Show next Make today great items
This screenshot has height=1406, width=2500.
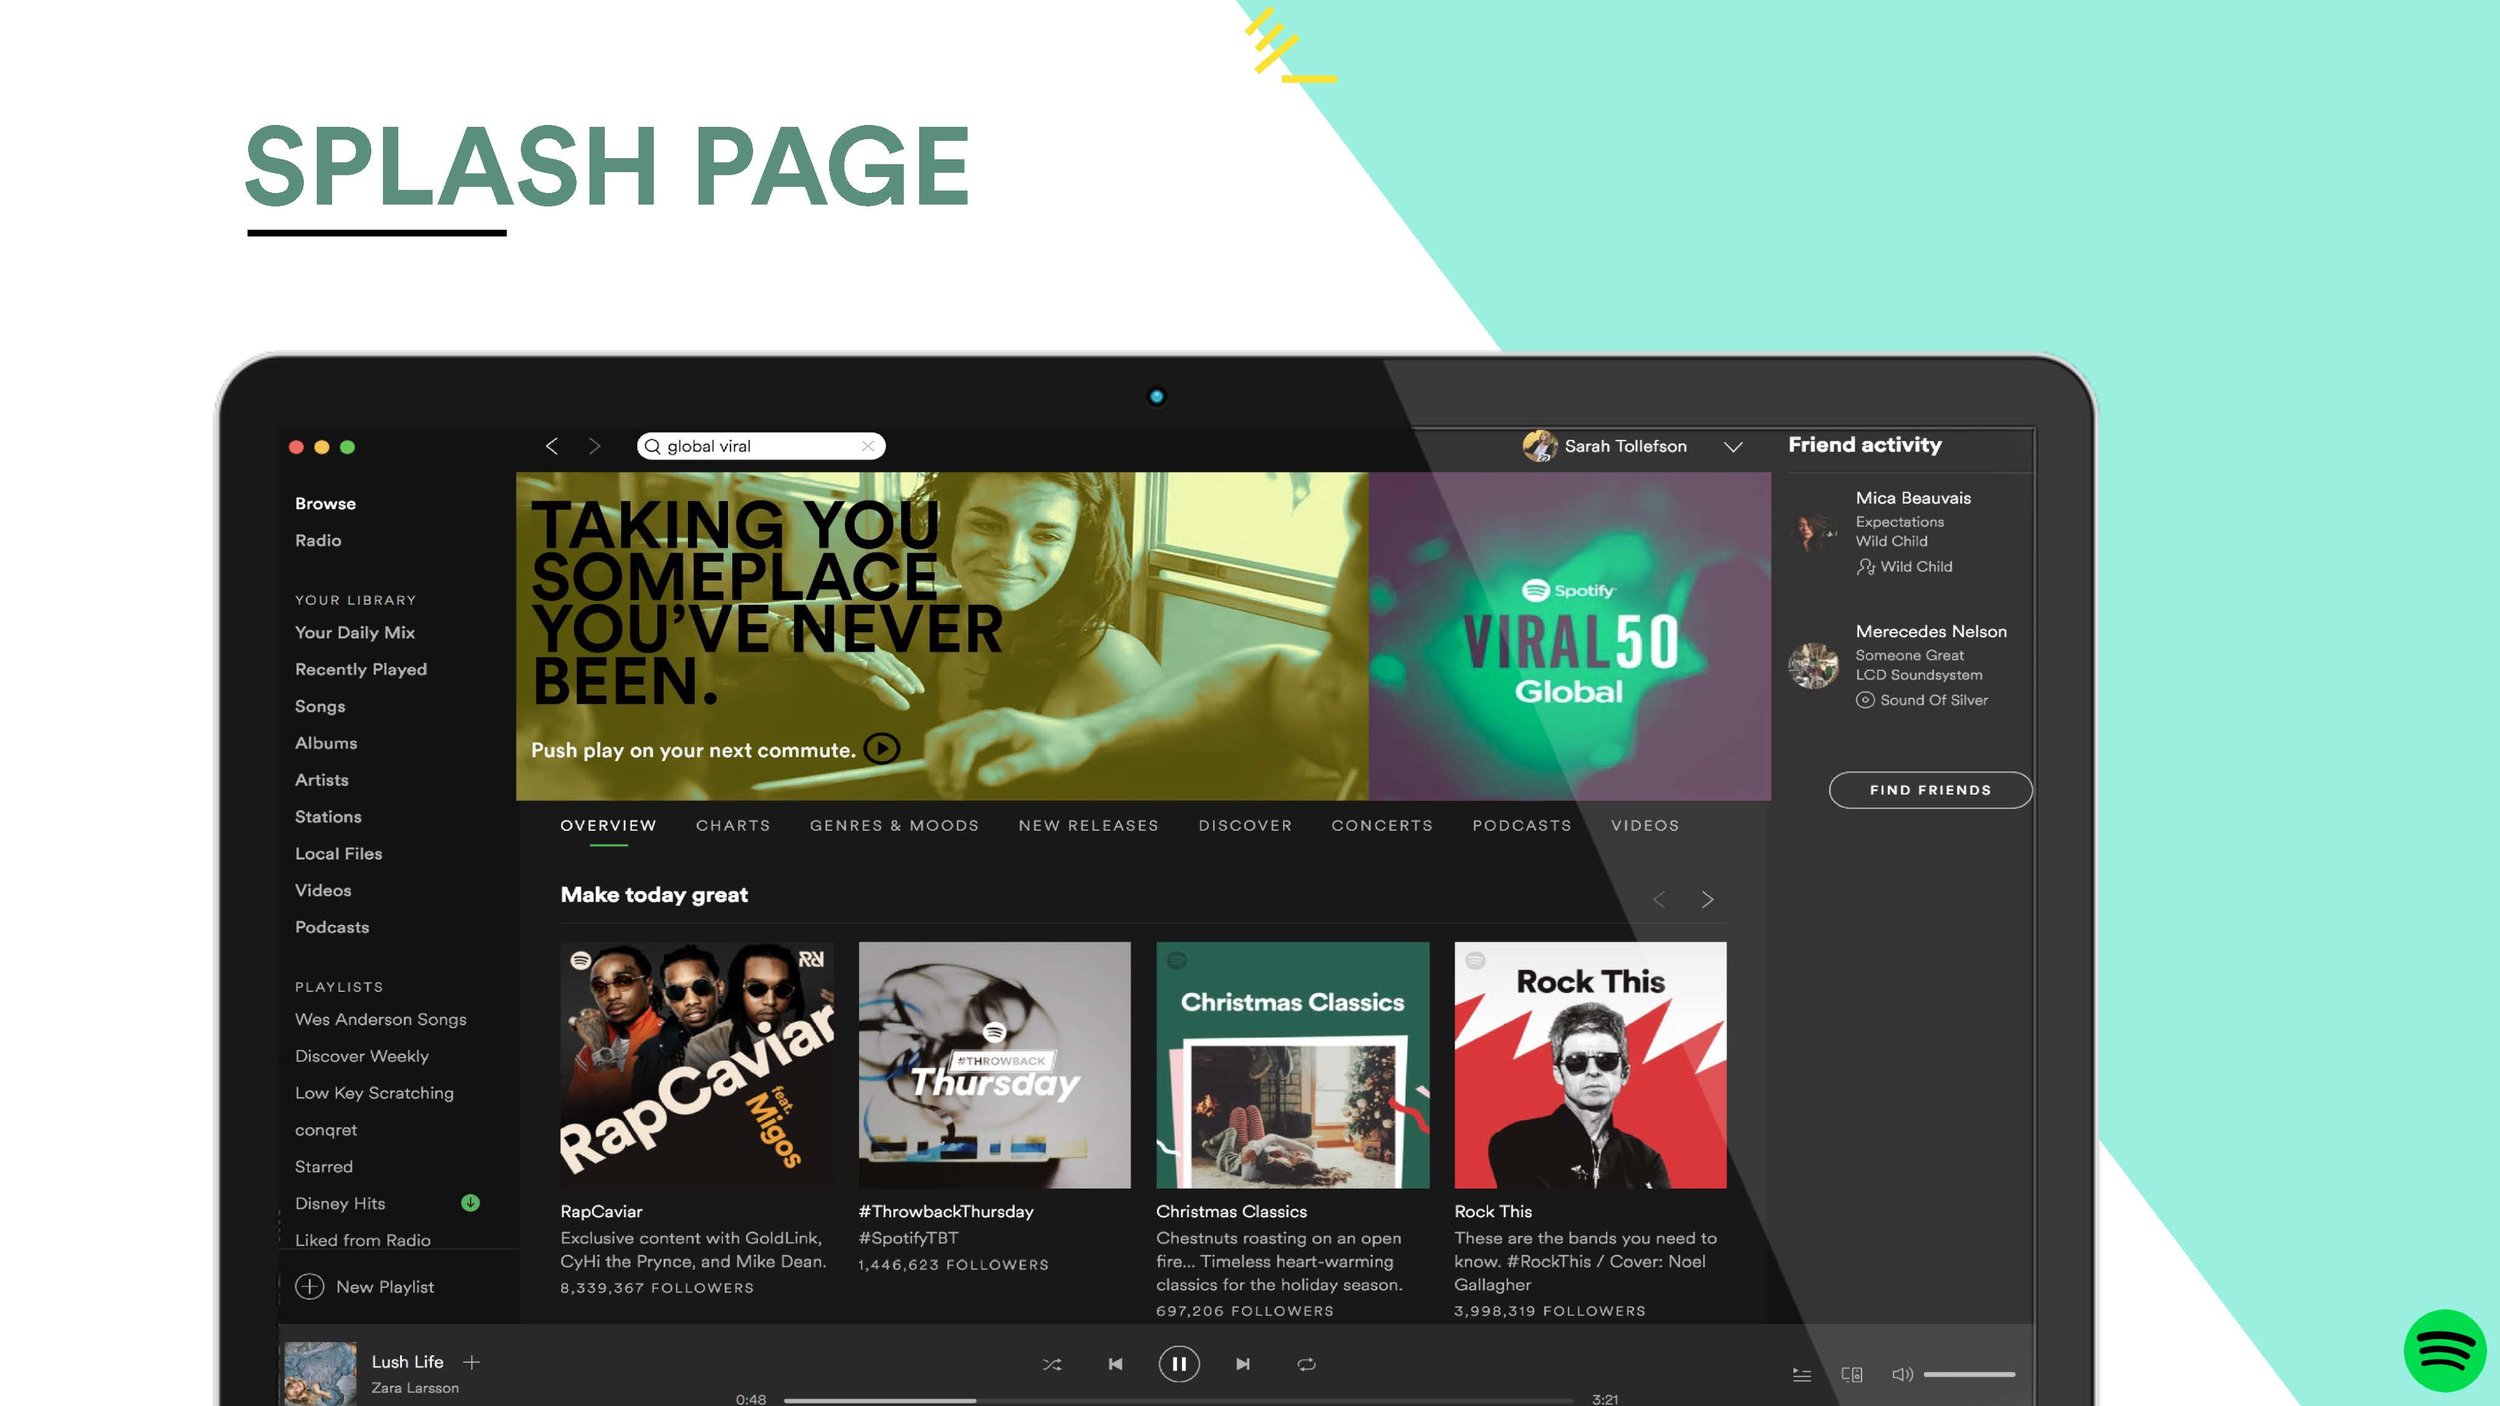[x=1708, y=900]
